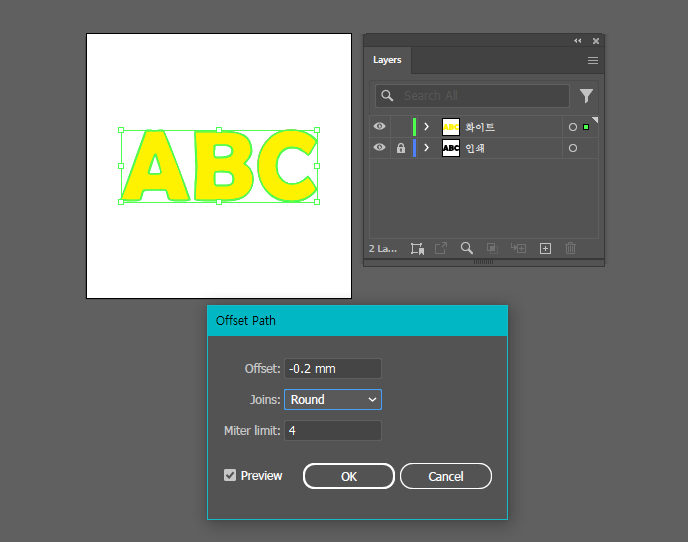688x542 pixels.
Task: Switch to the Layers tab
Action: coord(387,60)
